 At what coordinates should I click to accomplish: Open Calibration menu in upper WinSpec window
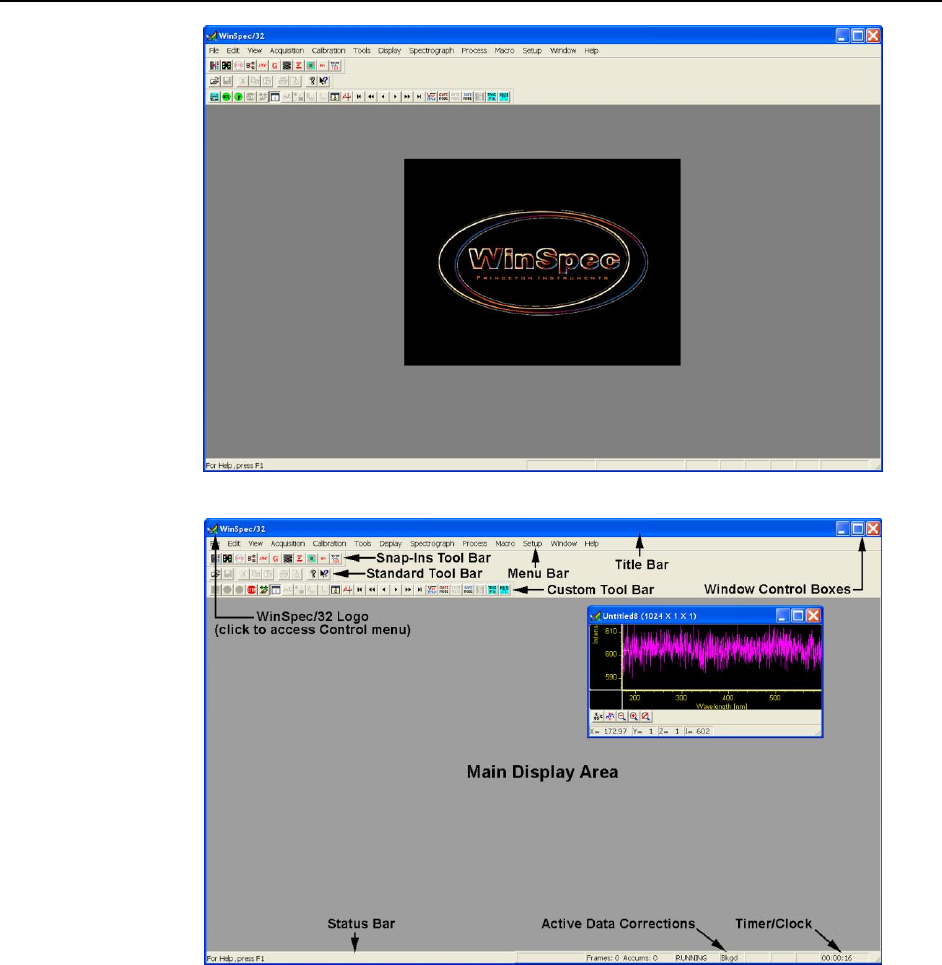329,50
